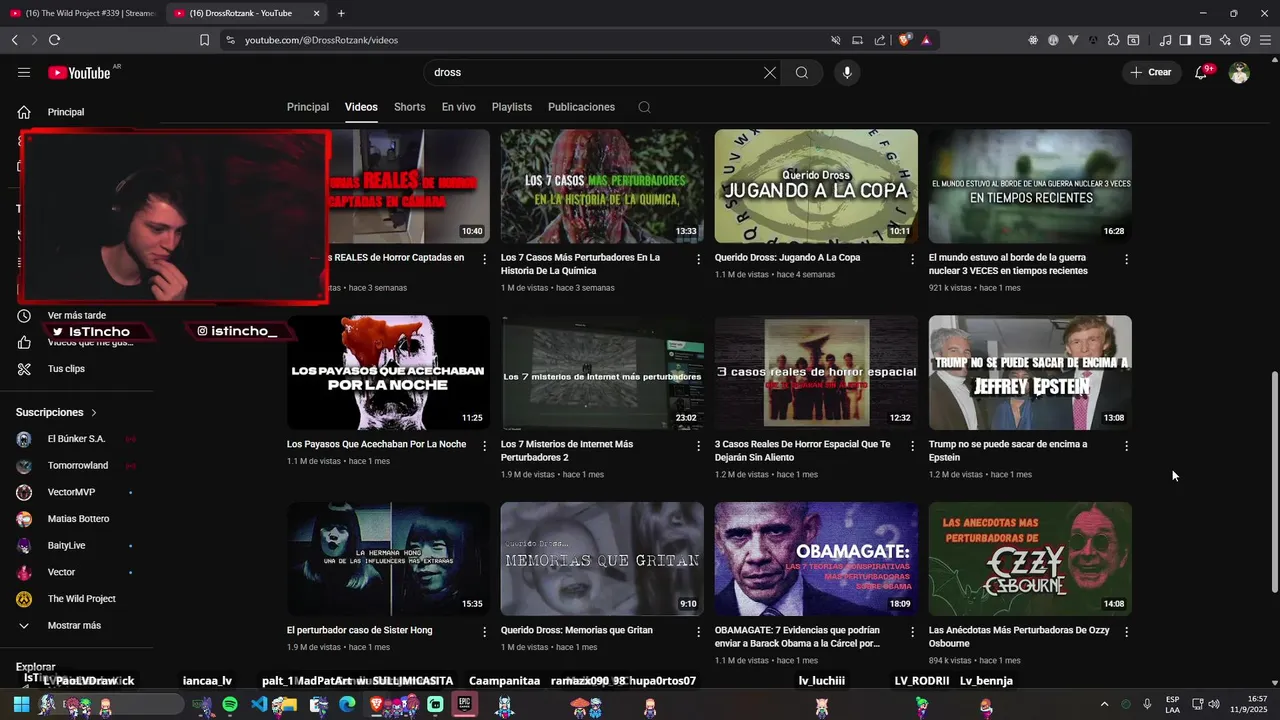Select the Videos channel tab
Image resolution: width=1280 pixels, height=720 pixels.
(361, 107)
